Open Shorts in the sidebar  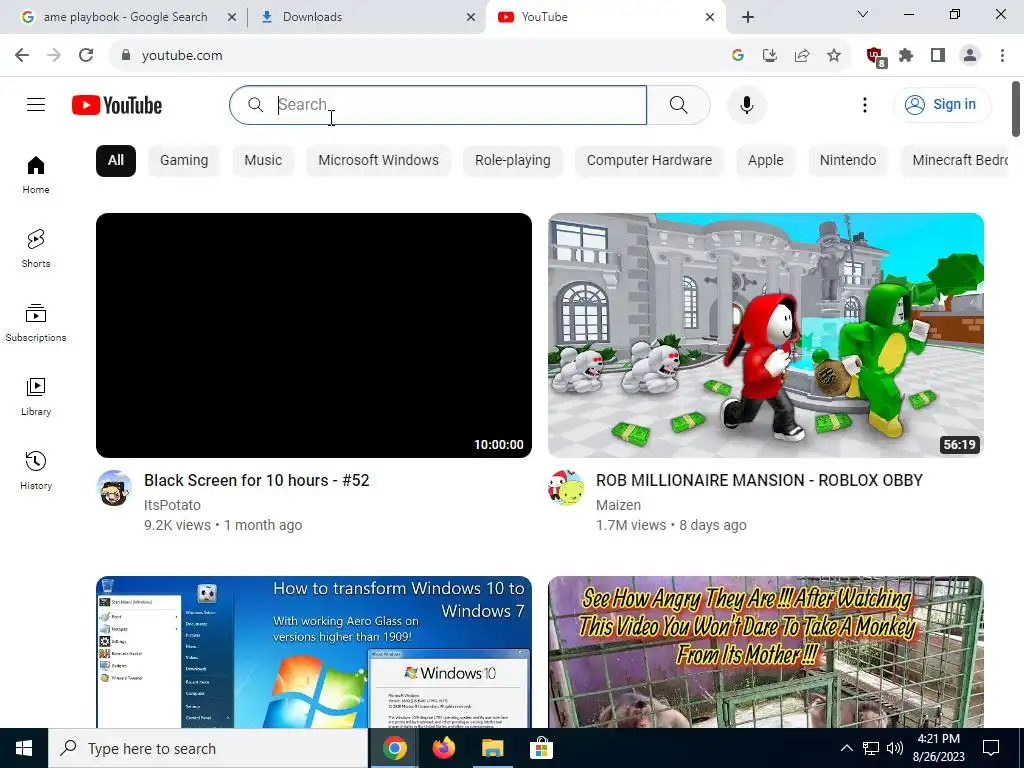pos(36,249)
